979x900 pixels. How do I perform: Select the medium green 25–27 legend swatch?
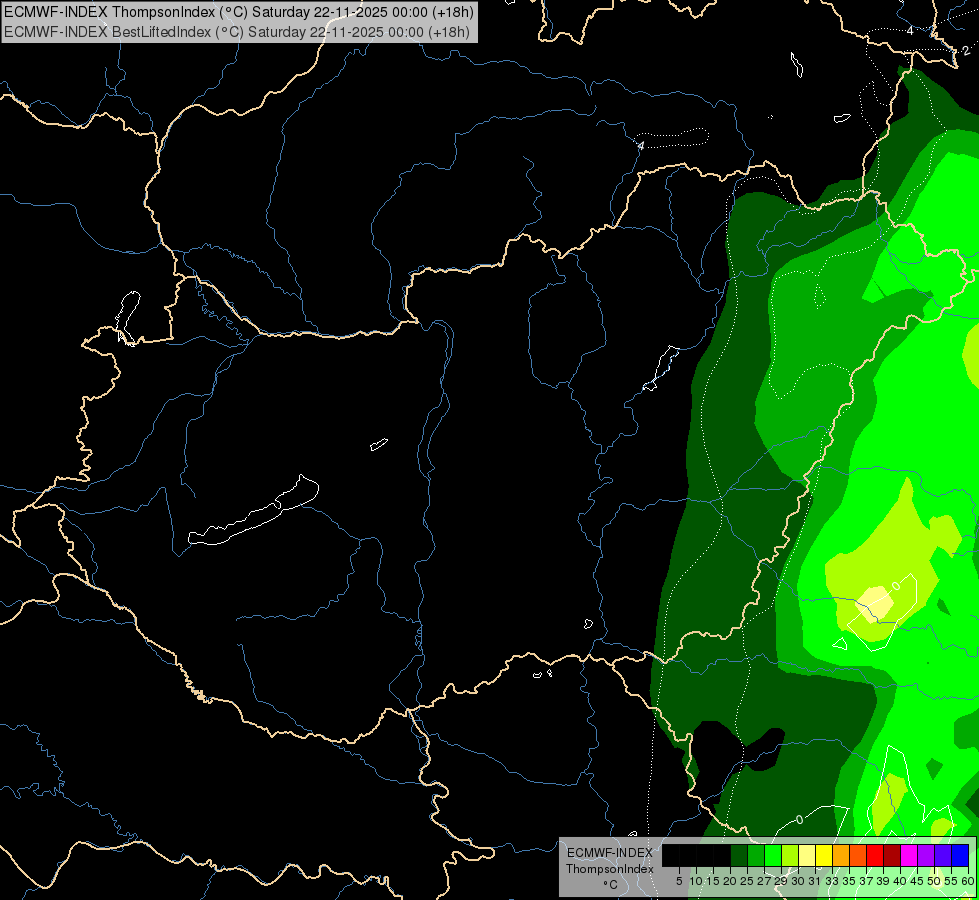(756, 855)
